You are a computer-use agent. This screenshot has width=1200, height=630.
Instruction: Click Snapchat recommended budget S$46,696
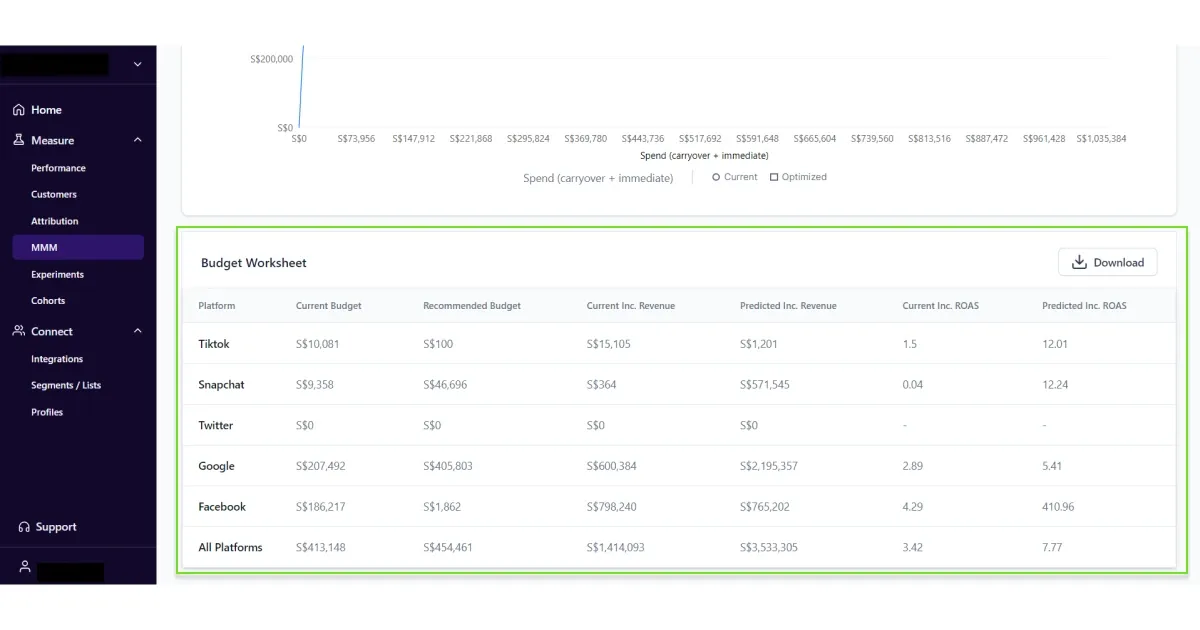tap(445, 385)
